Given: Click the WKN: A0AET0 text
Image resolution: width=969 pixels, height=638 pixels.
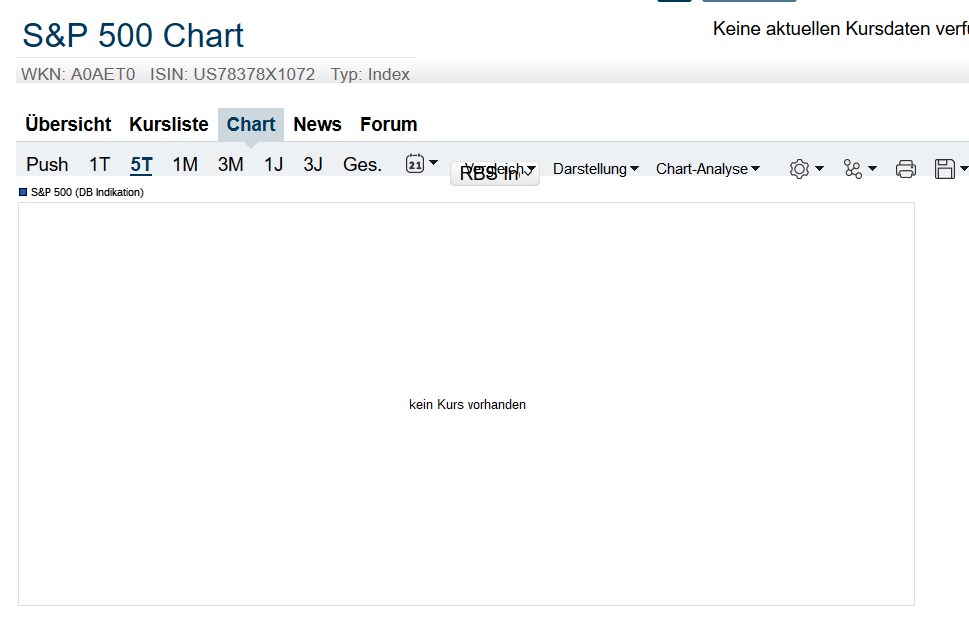Looking at the screenshot, I should point(78,74).
